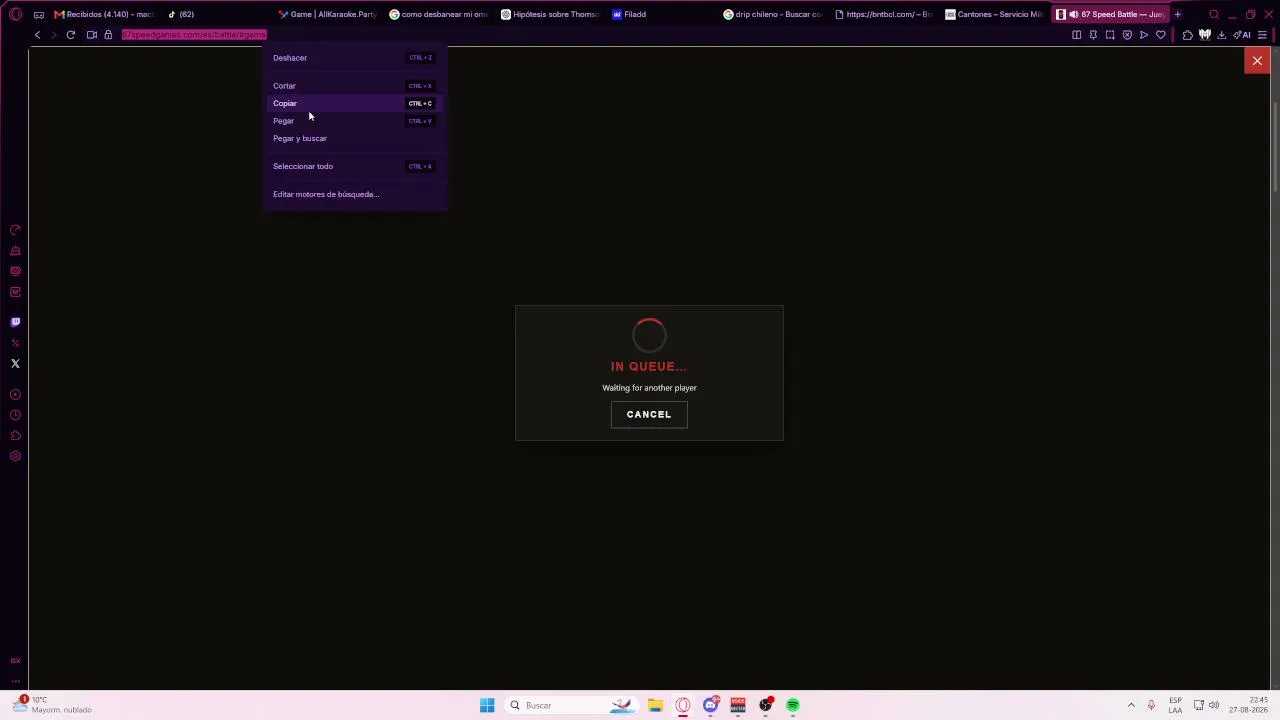Screen dimensions: 1280x720
Task: Open X (Twitter) in Opera sidebar
Action: pyautogui.click(x=15, y=364)
